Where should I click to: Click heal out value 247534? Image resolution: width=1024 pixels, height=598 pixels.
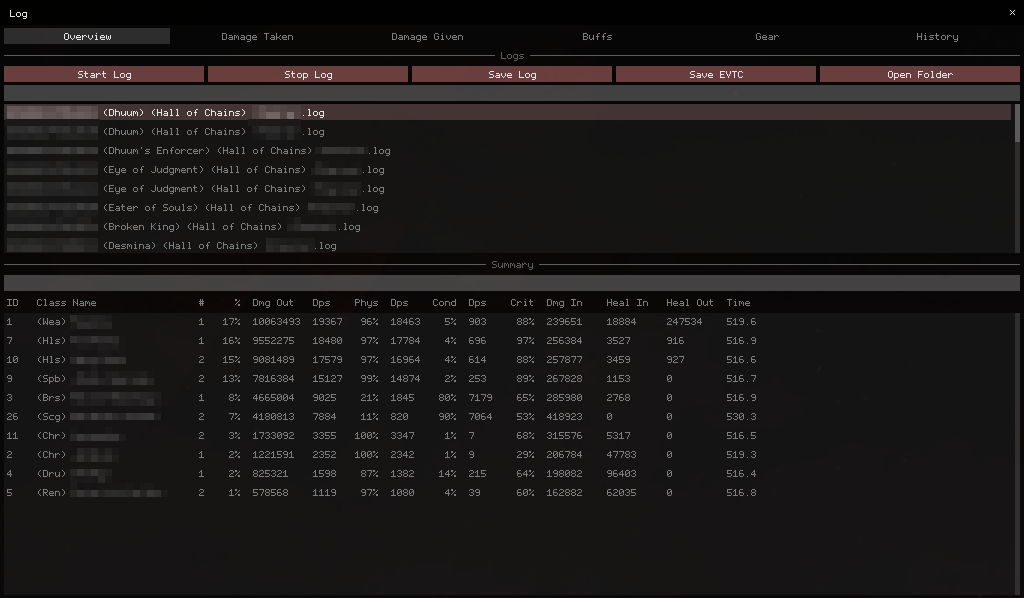coord(684,322)
